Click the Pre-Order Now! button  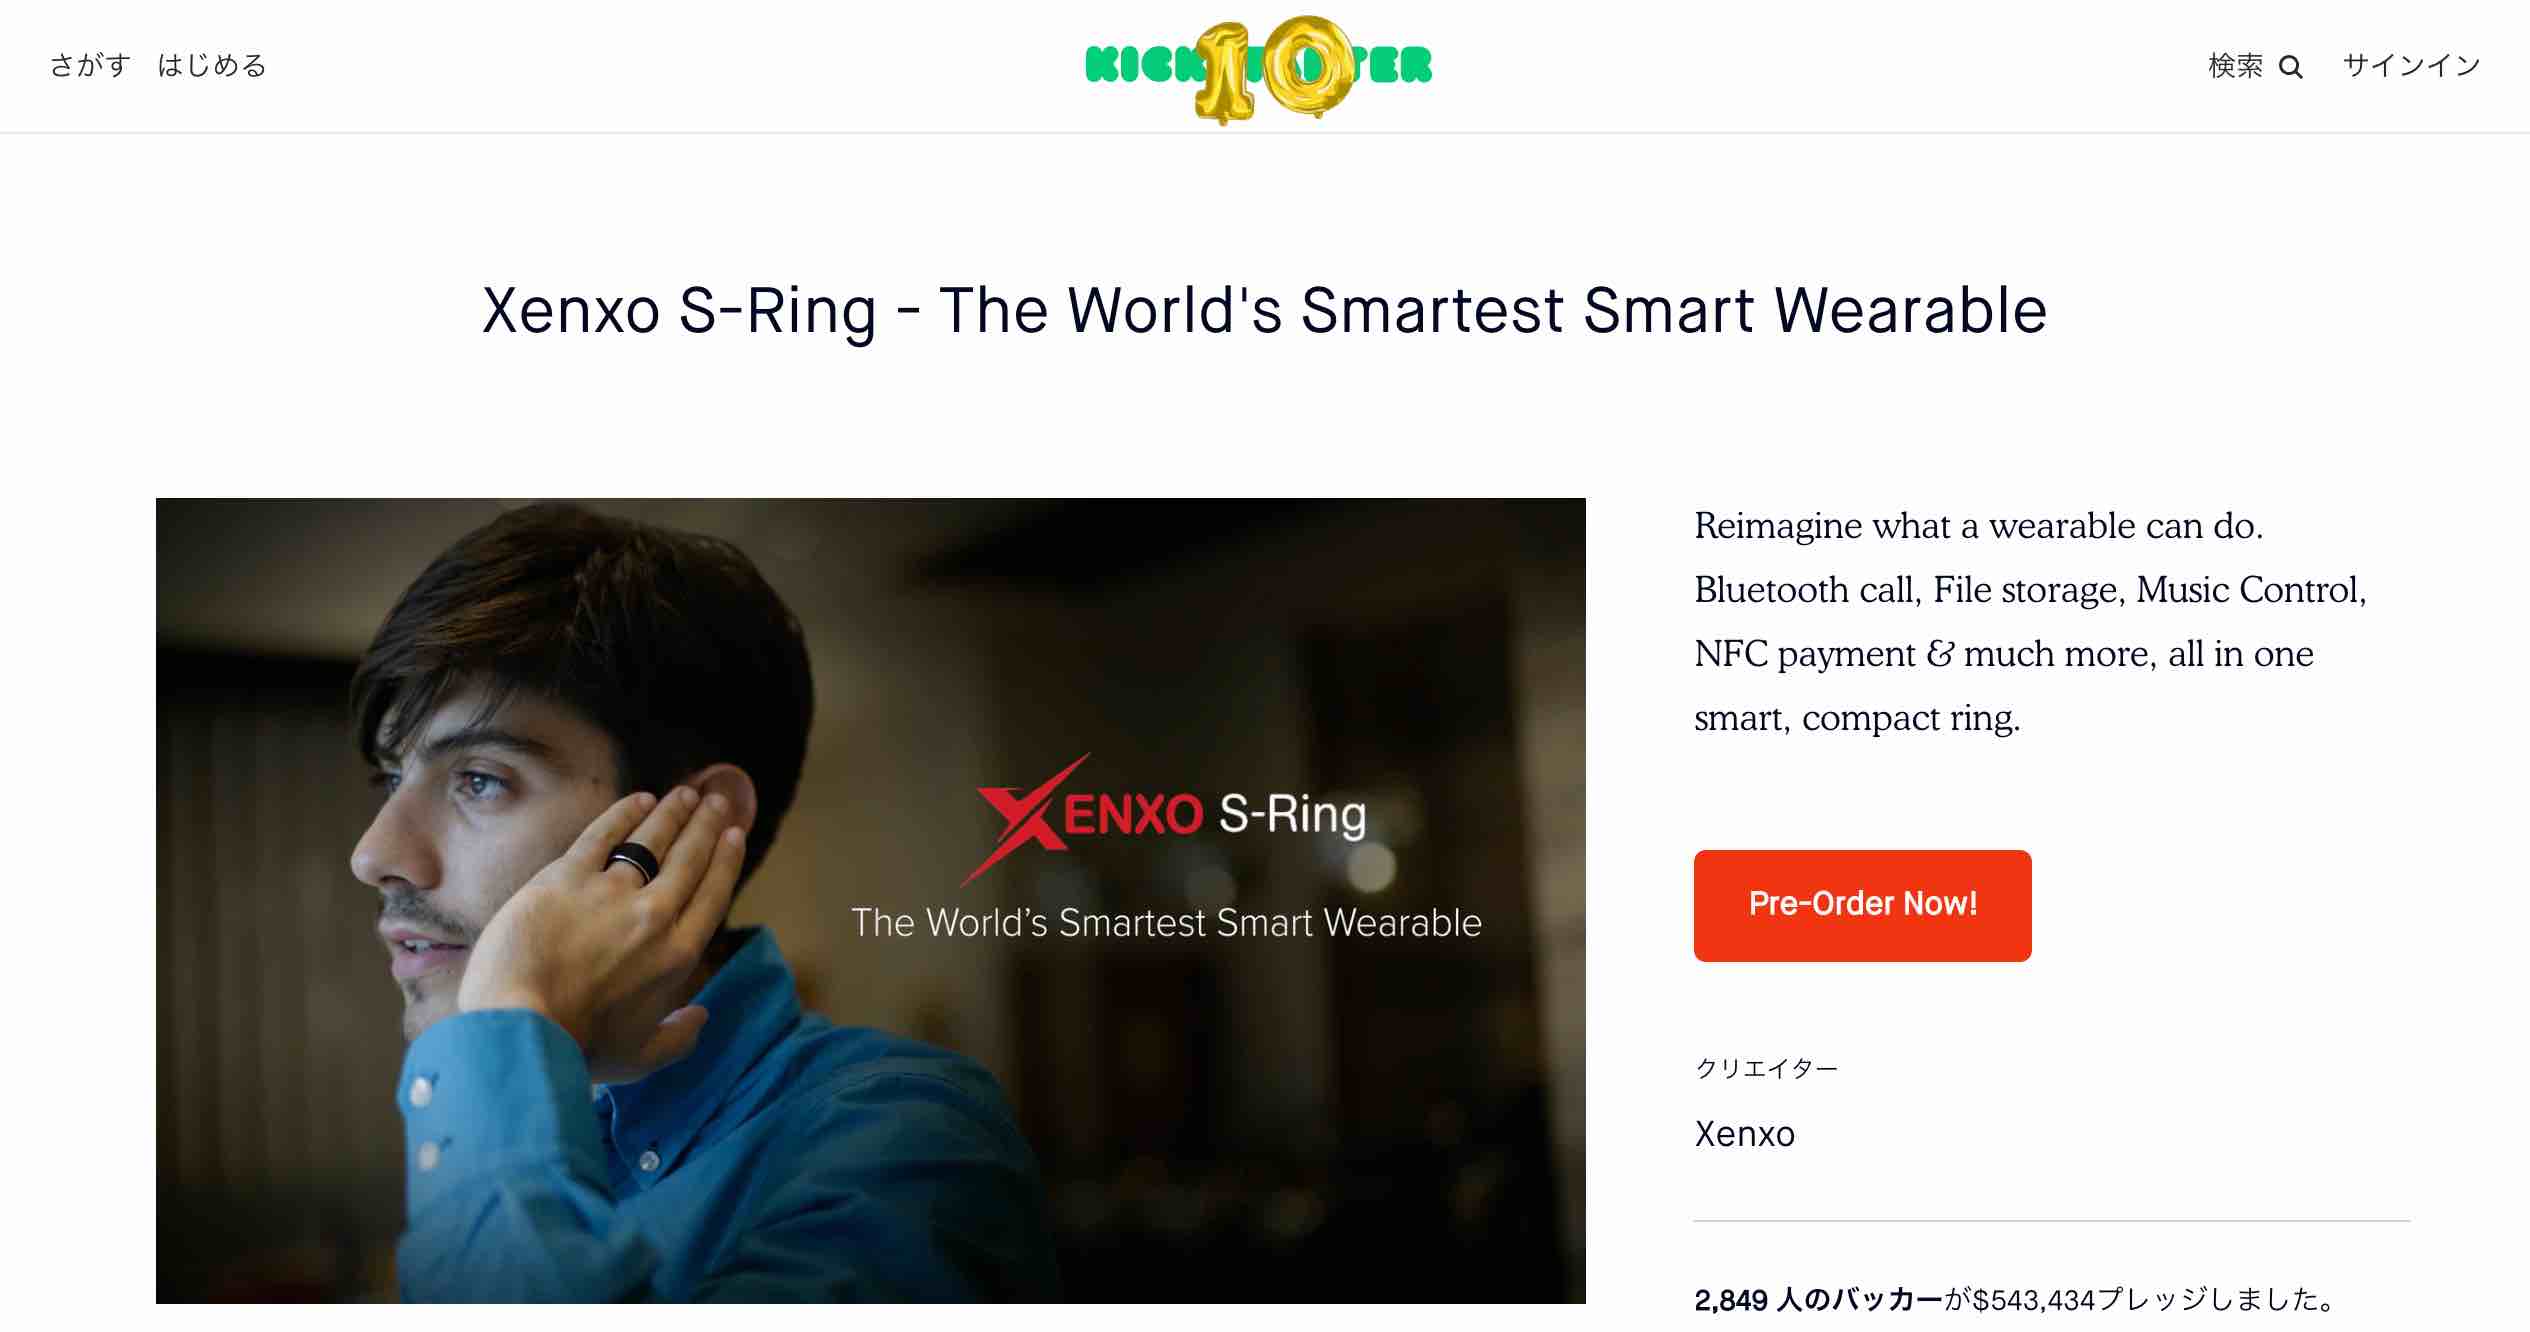click(1862, 905)
